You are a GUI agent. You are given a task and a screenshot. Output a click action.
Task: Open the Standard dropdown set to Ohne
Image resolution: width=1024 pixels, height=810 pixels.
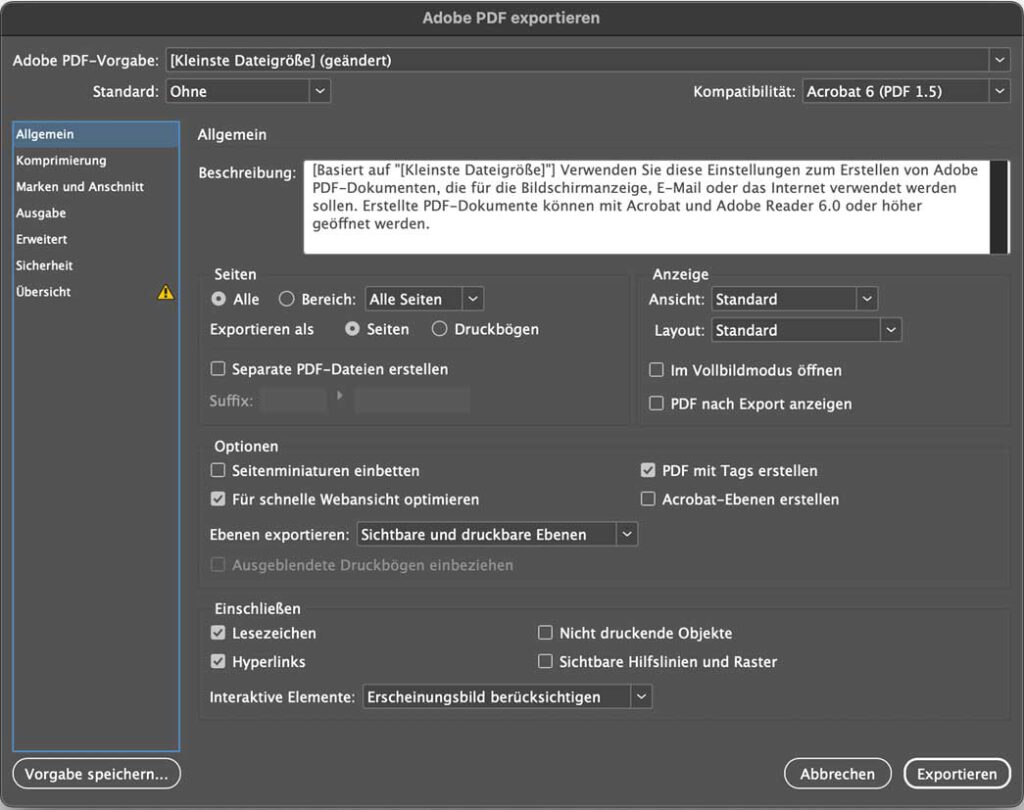248,91
